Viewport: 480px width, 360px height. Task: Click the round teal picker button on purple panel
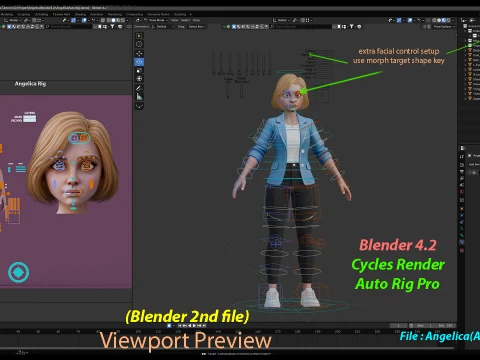[x=18, y=272]
